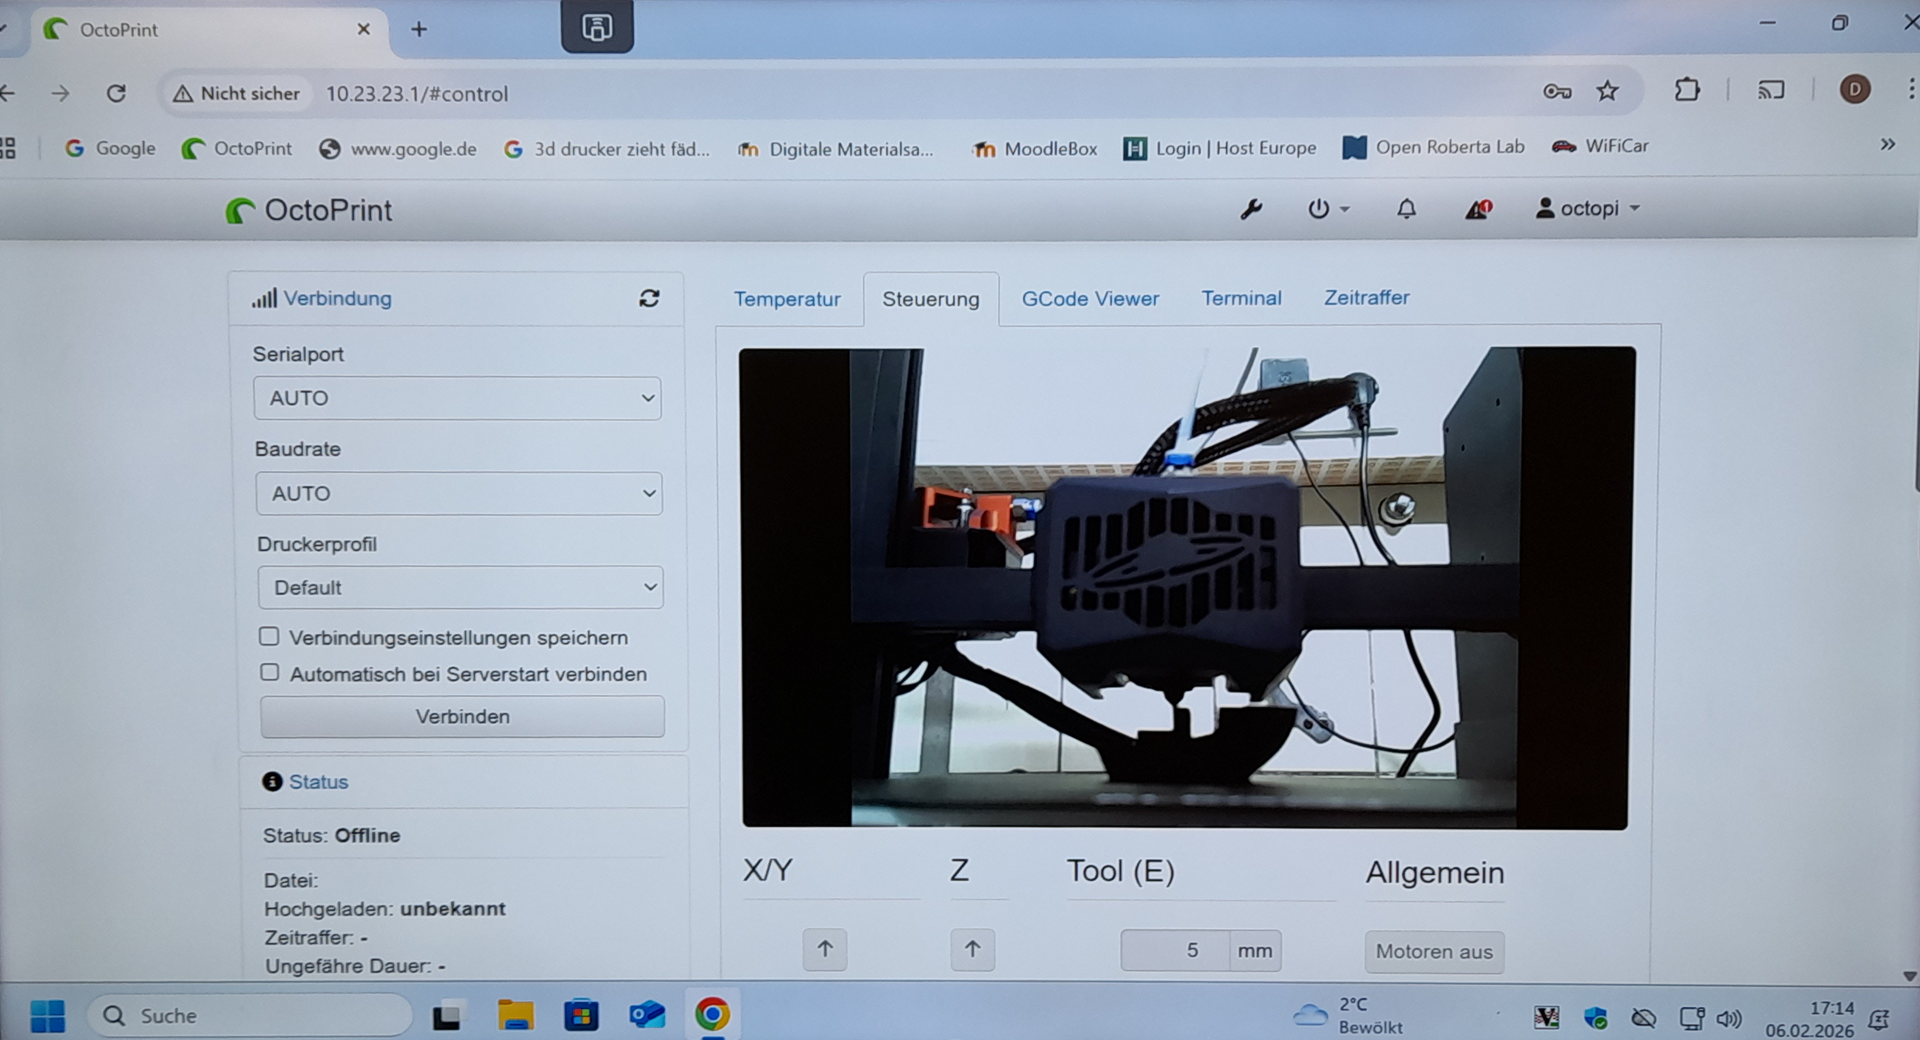Move Z axis up arrow
This screenshot has height=1040, width=1920.
pyautogui.click(x=972, y=949)
